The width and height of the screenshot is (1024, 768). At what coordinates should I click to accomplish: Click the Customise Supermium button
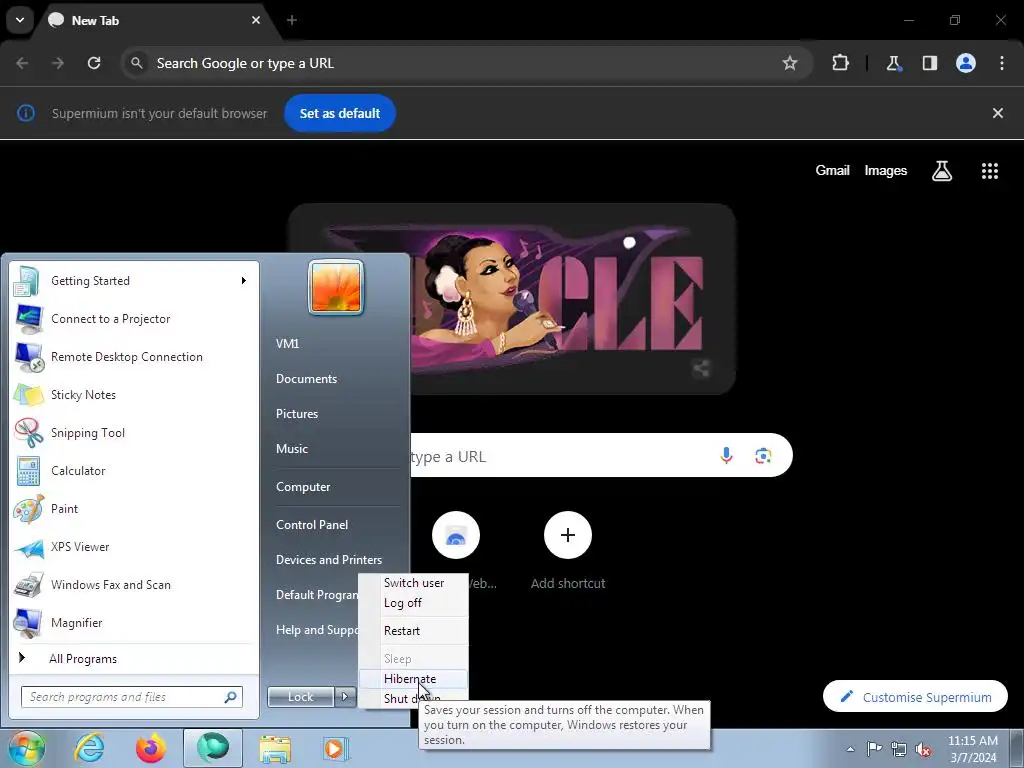pos(916,697)
